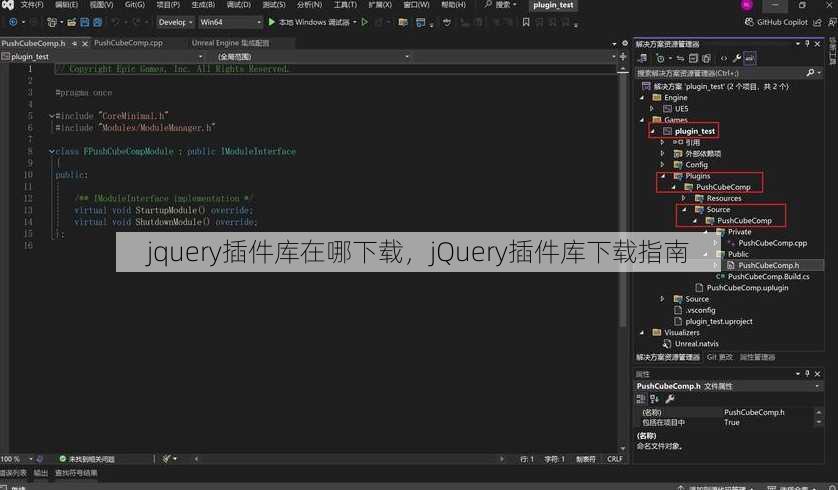Open the 编辑(E) menu

point(66,5)
